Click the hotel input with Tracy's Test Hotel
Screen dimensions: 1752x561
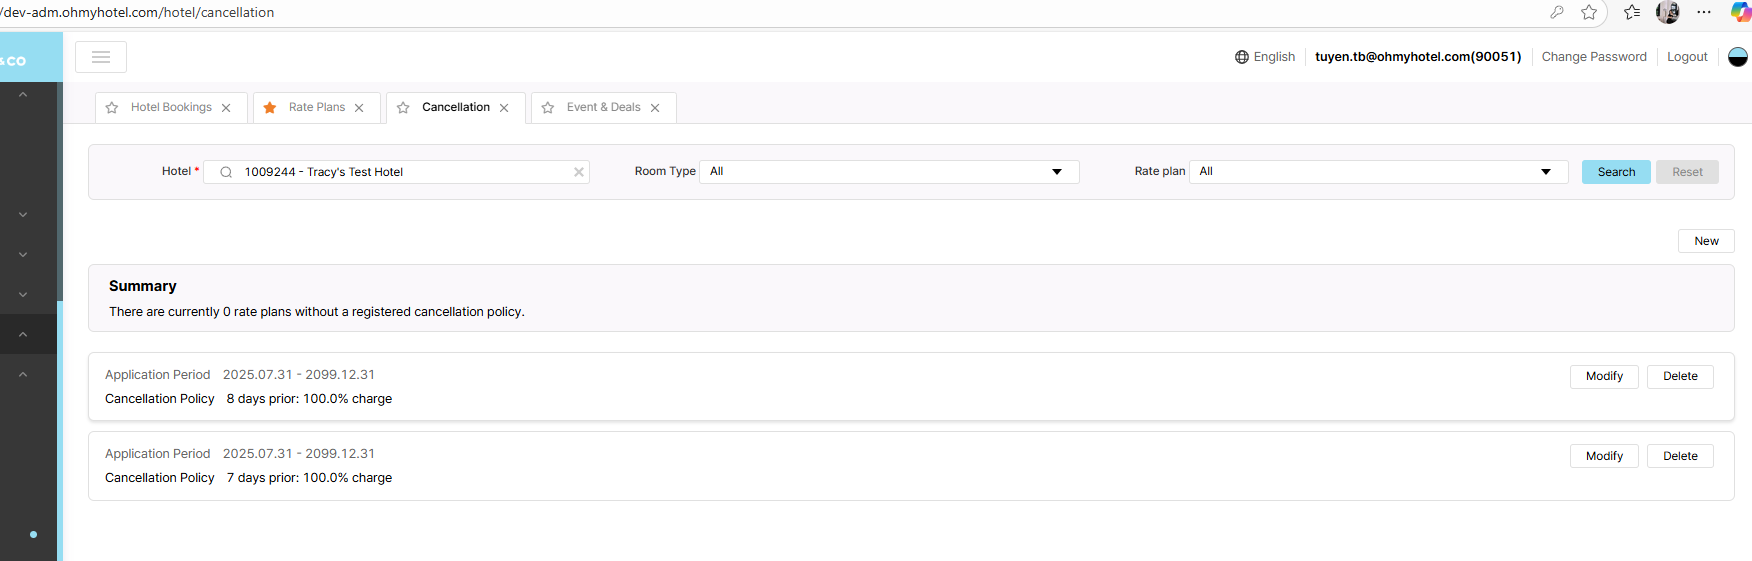396,172
